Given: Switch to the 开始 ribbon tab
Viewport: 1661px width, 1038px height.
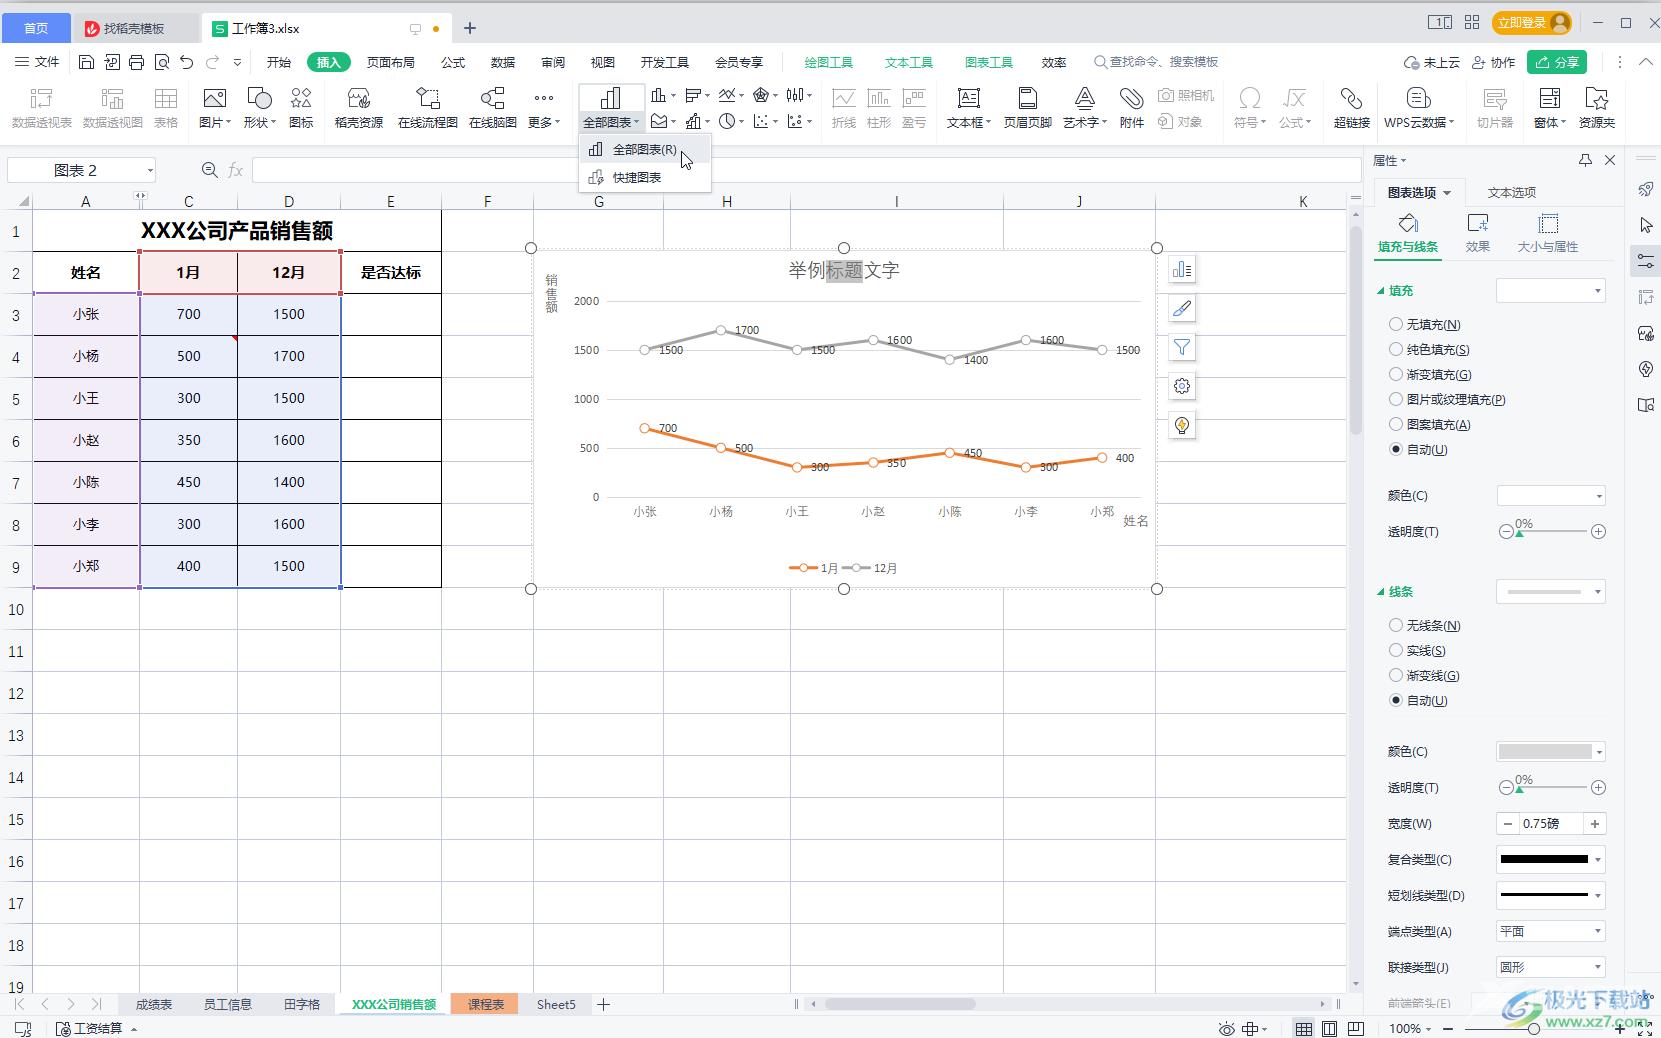Looking at the screenshot, I should [279, 62].
